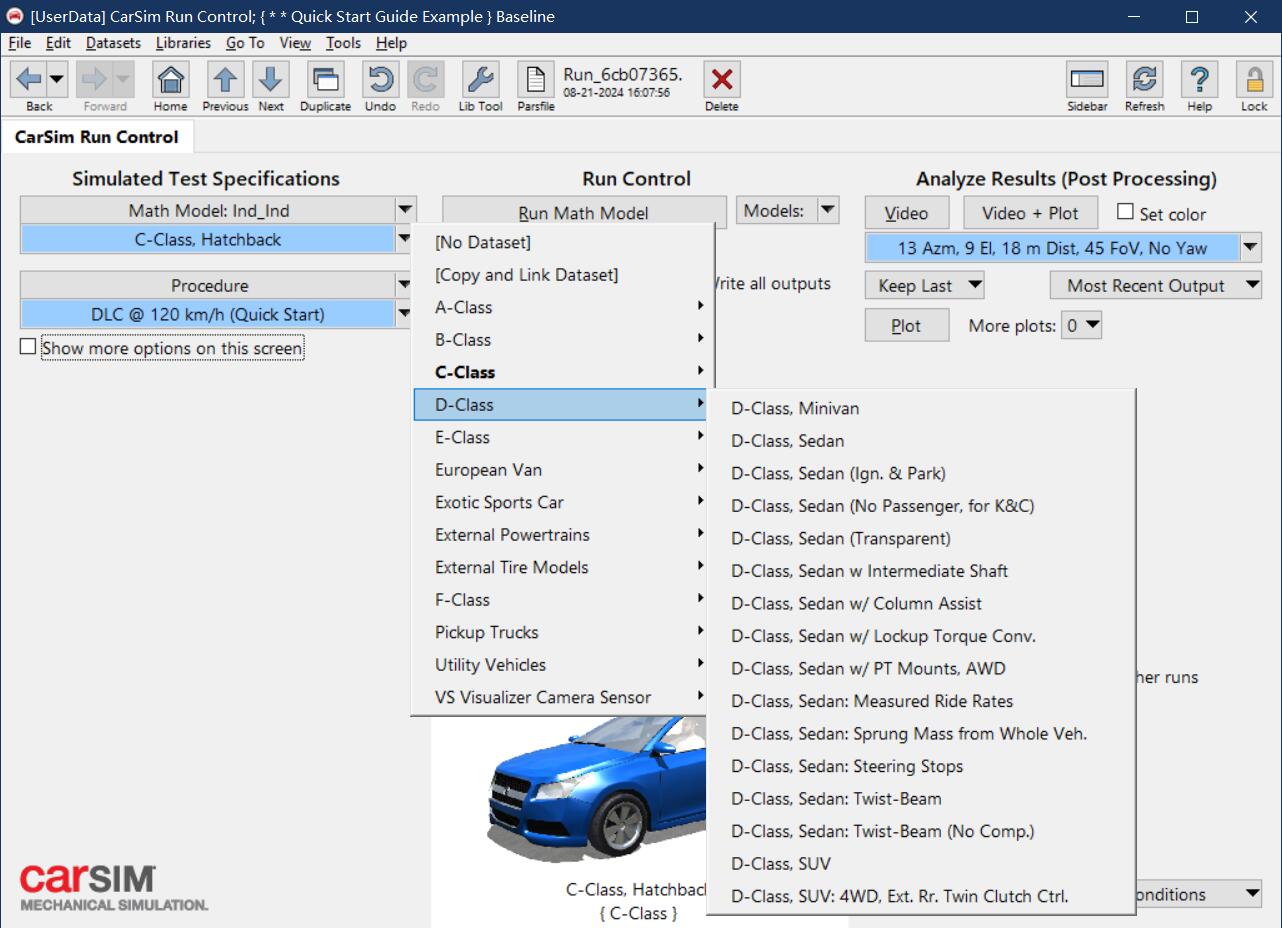Viewport: 1282px width, 928px height.
Task: Tick 'Show more options on this screen'
Action: point(28,347)
